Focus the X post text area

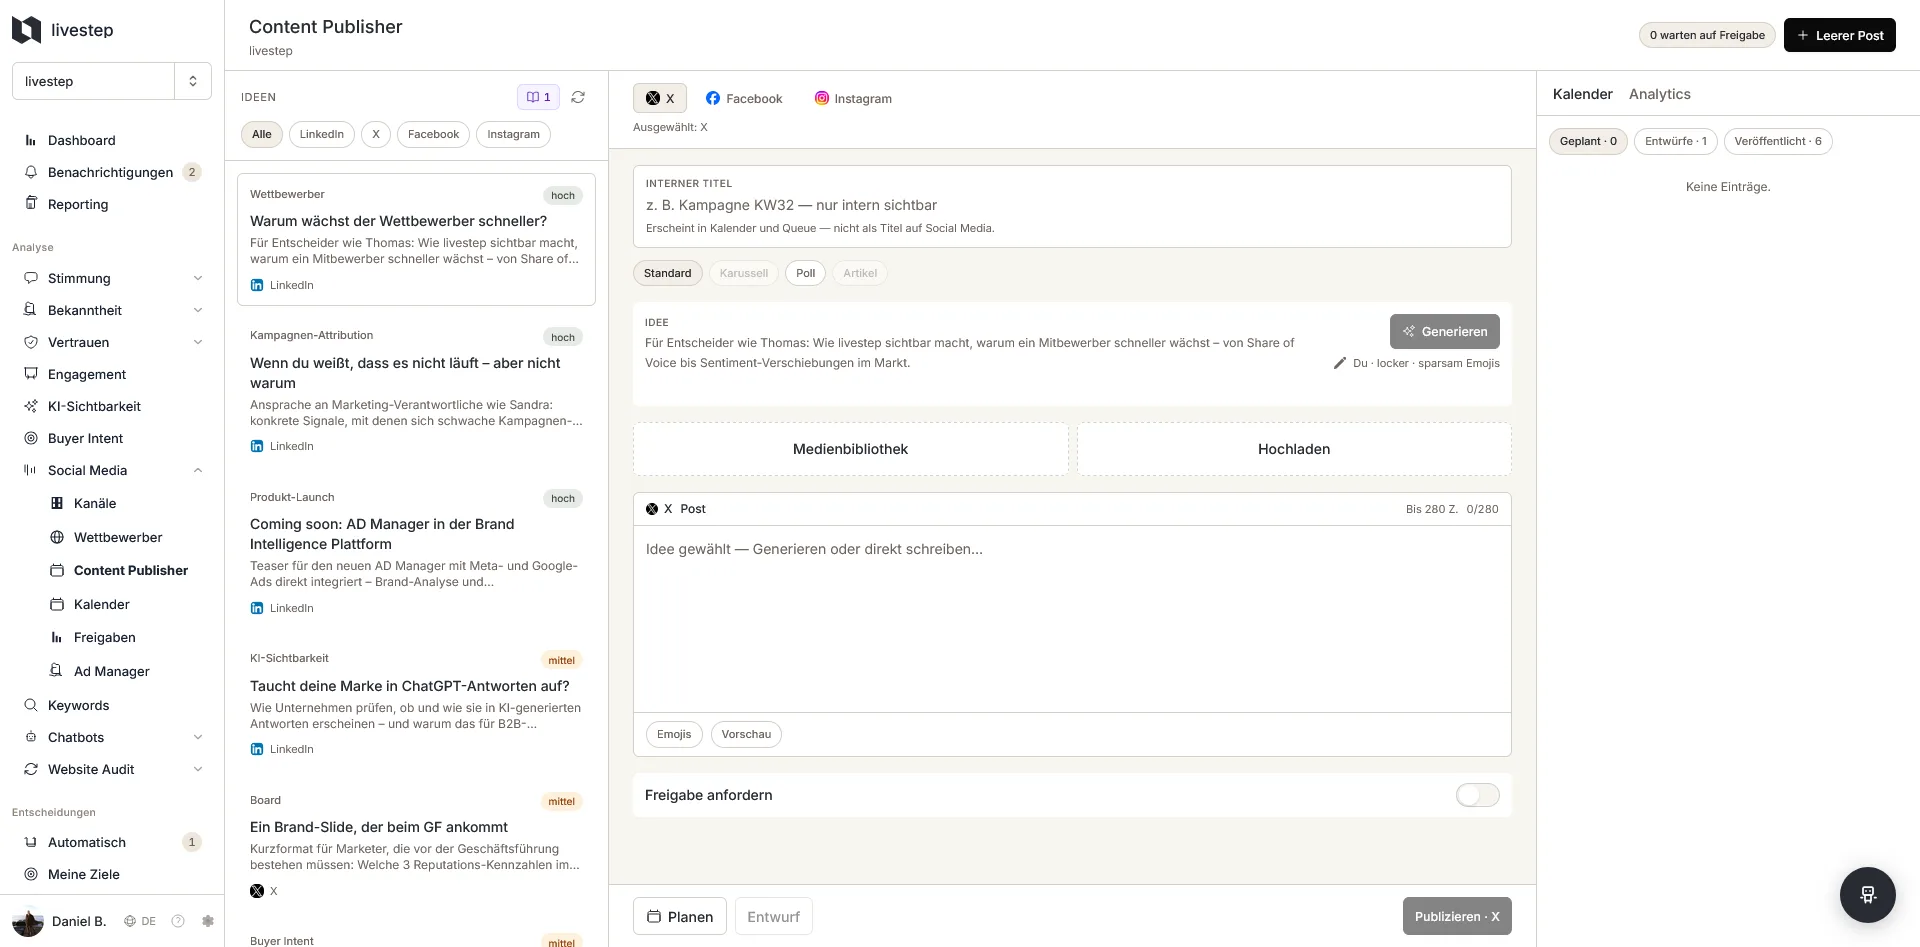(x=1072, y=619)
